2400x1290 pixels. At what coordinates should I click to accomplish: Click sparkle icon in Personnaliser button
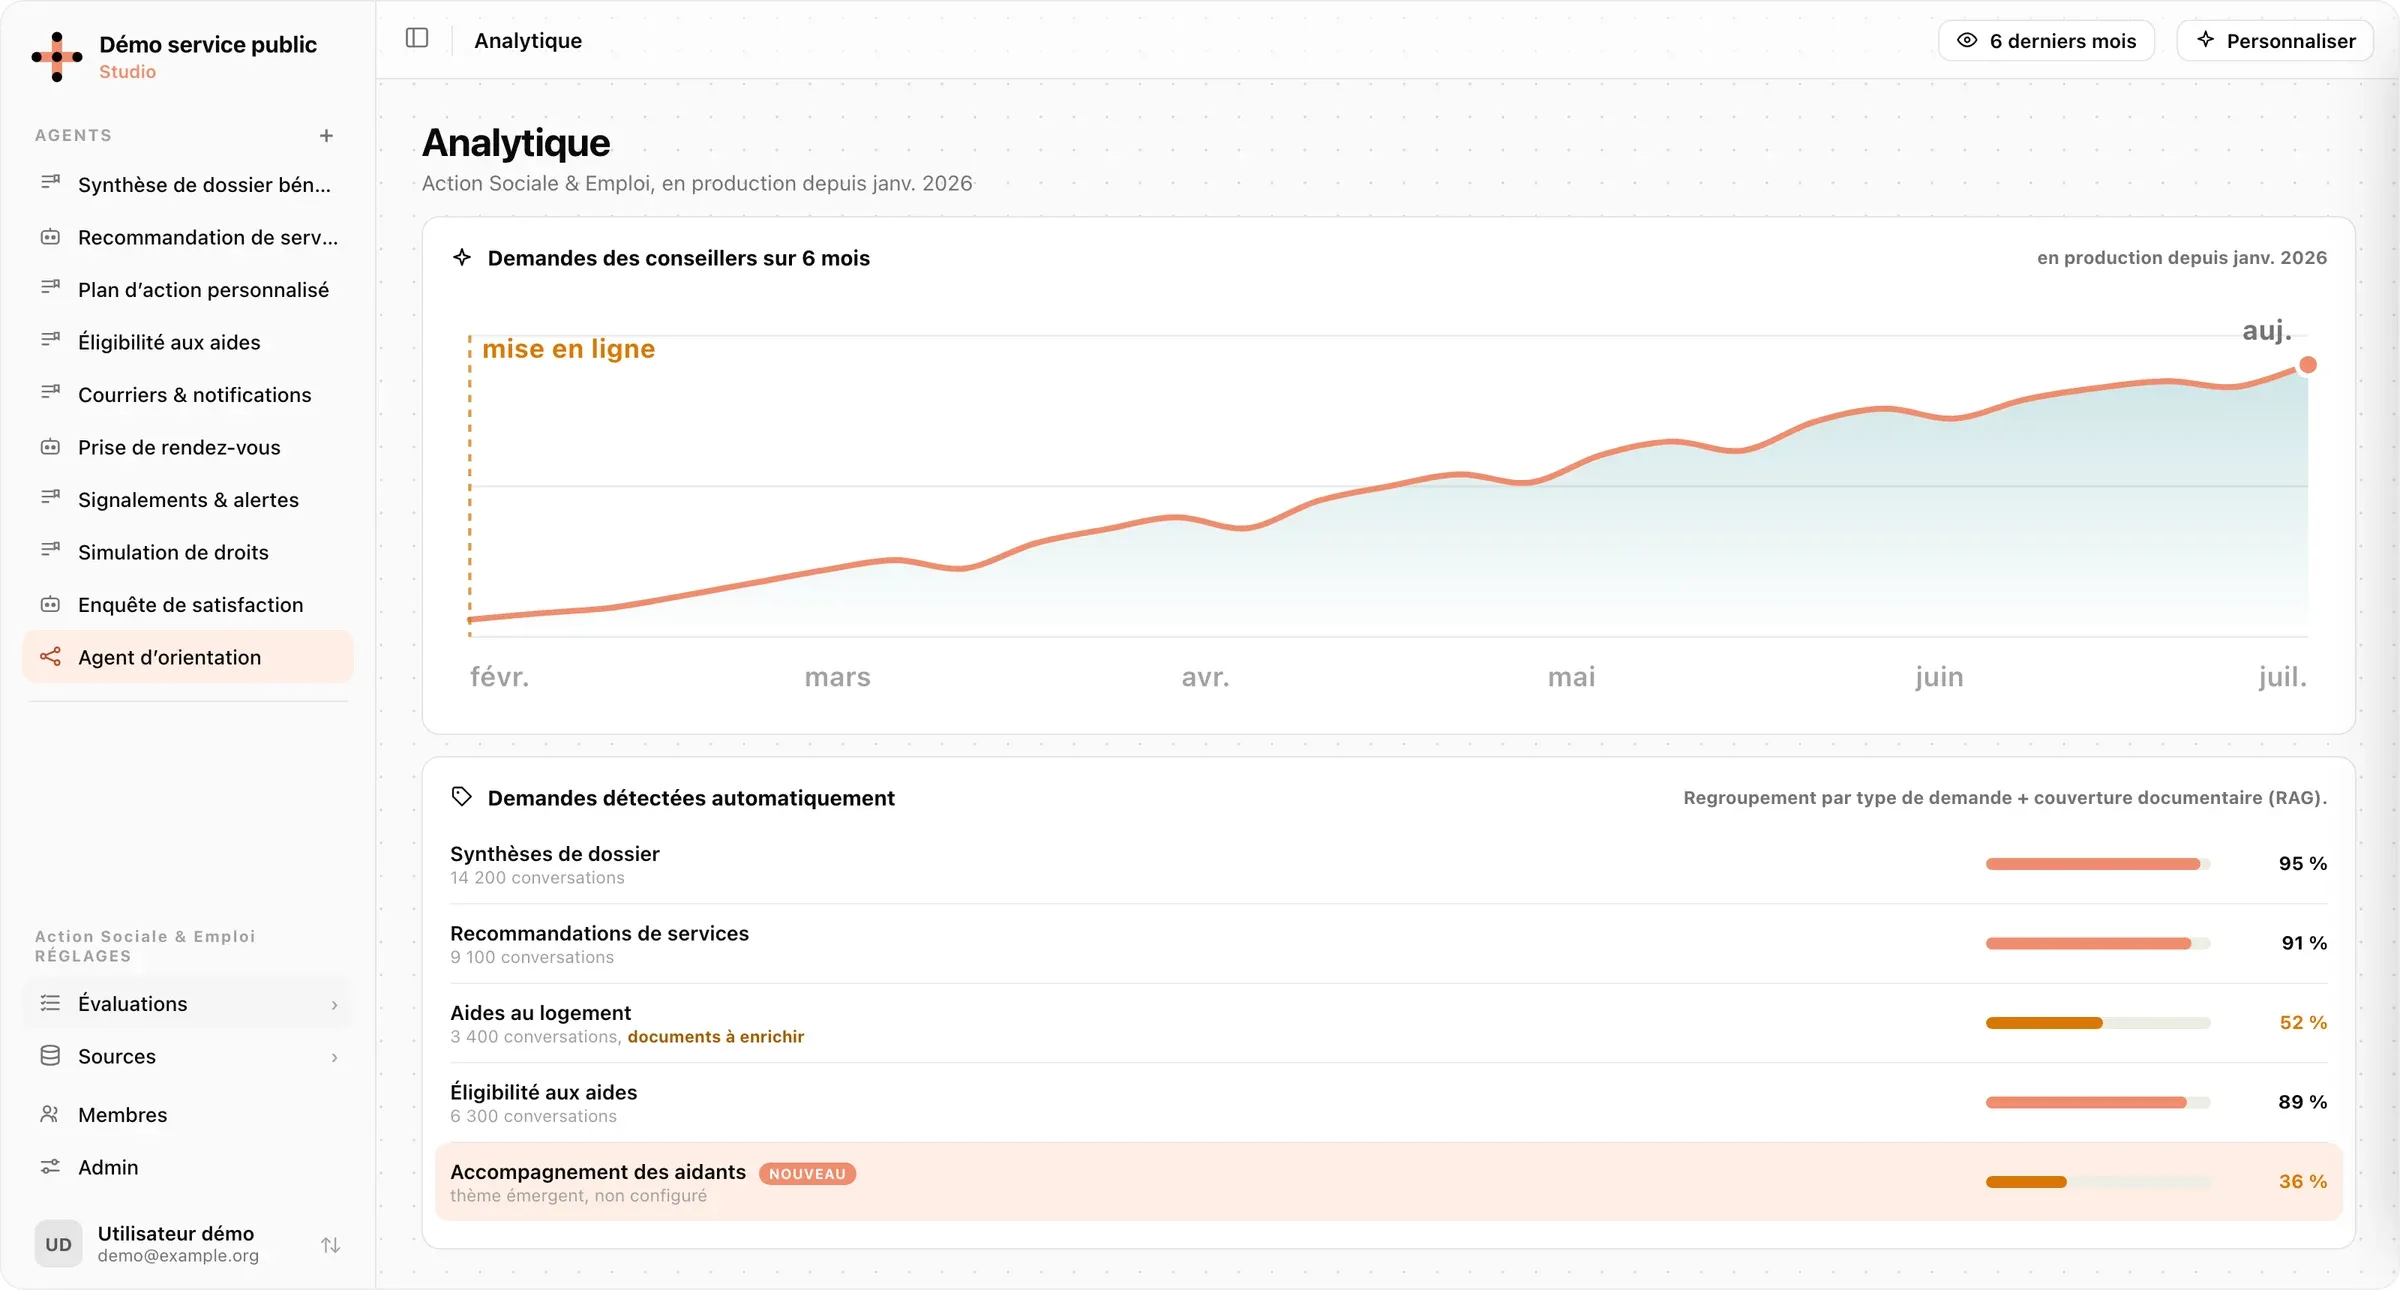[2205, 40]
